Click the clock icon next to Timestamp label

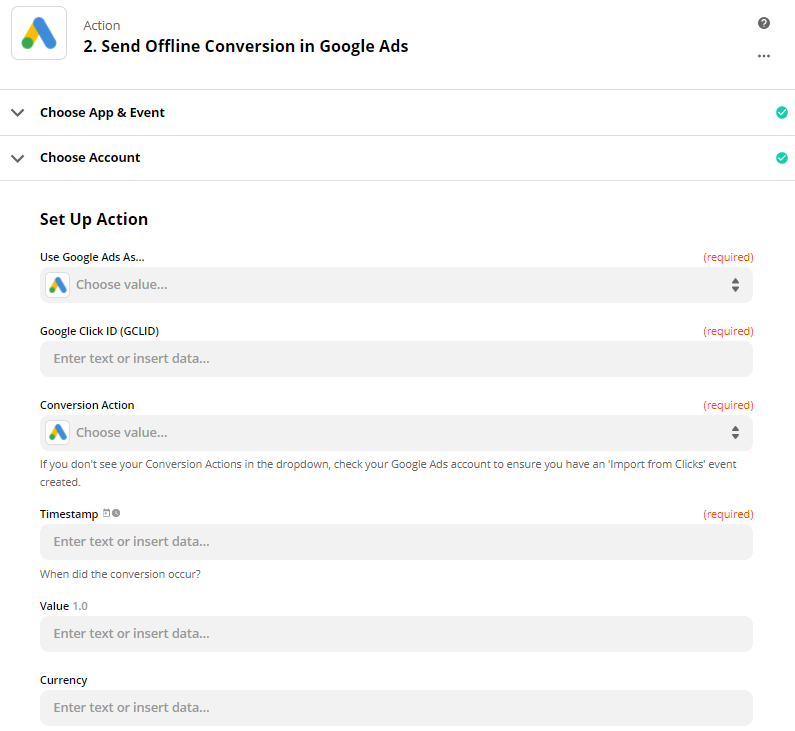116,513
